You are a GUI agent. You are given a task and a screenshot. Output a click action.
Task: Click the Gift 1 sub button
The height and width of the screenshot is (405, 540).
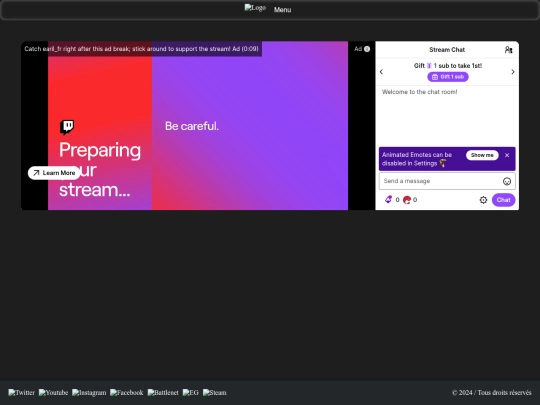(x=448, y=77)
